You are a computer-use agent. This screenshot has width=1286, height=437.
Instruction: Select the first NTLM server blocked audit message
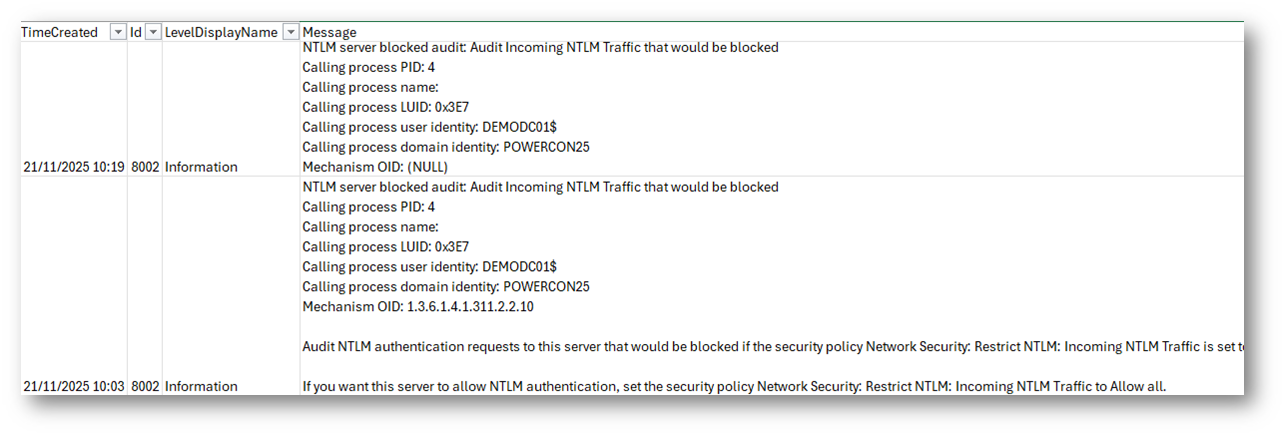coord(540,47)
